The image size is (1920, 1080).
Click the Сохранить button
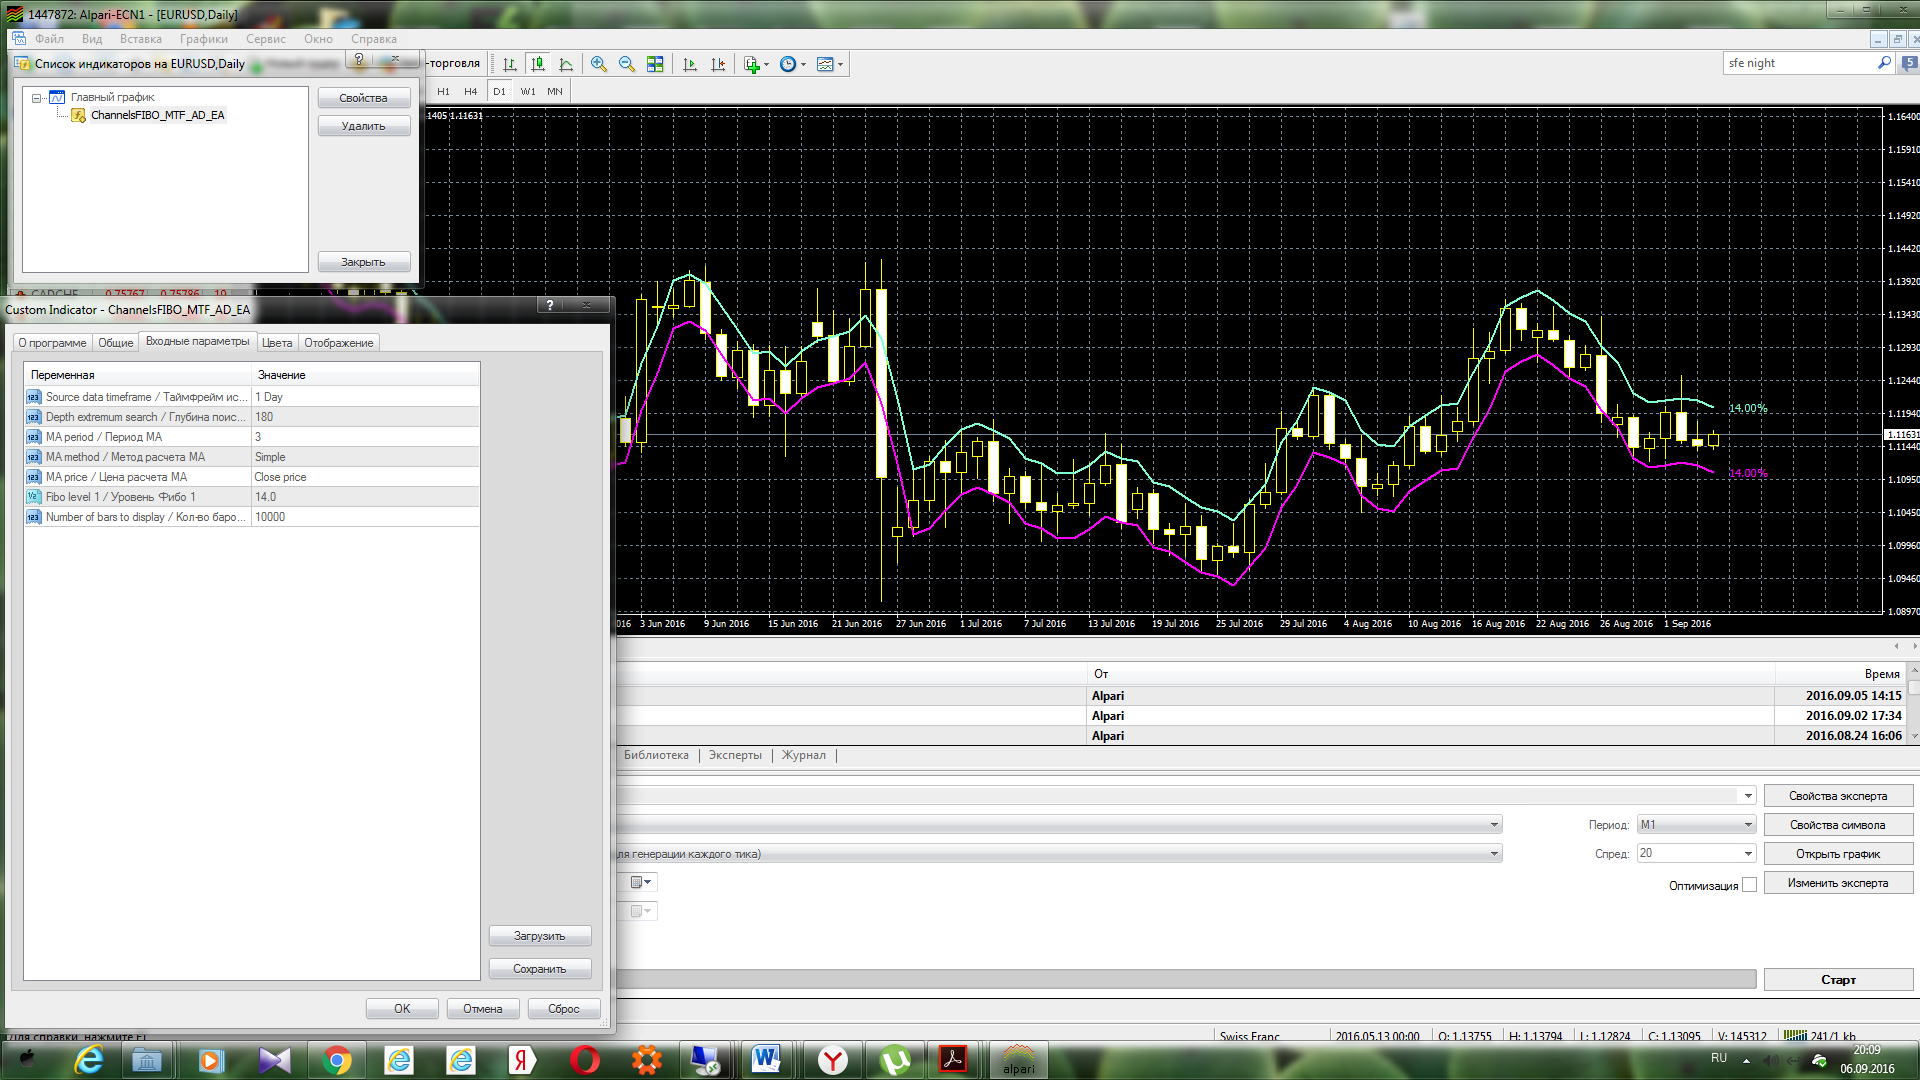[540, 969]
